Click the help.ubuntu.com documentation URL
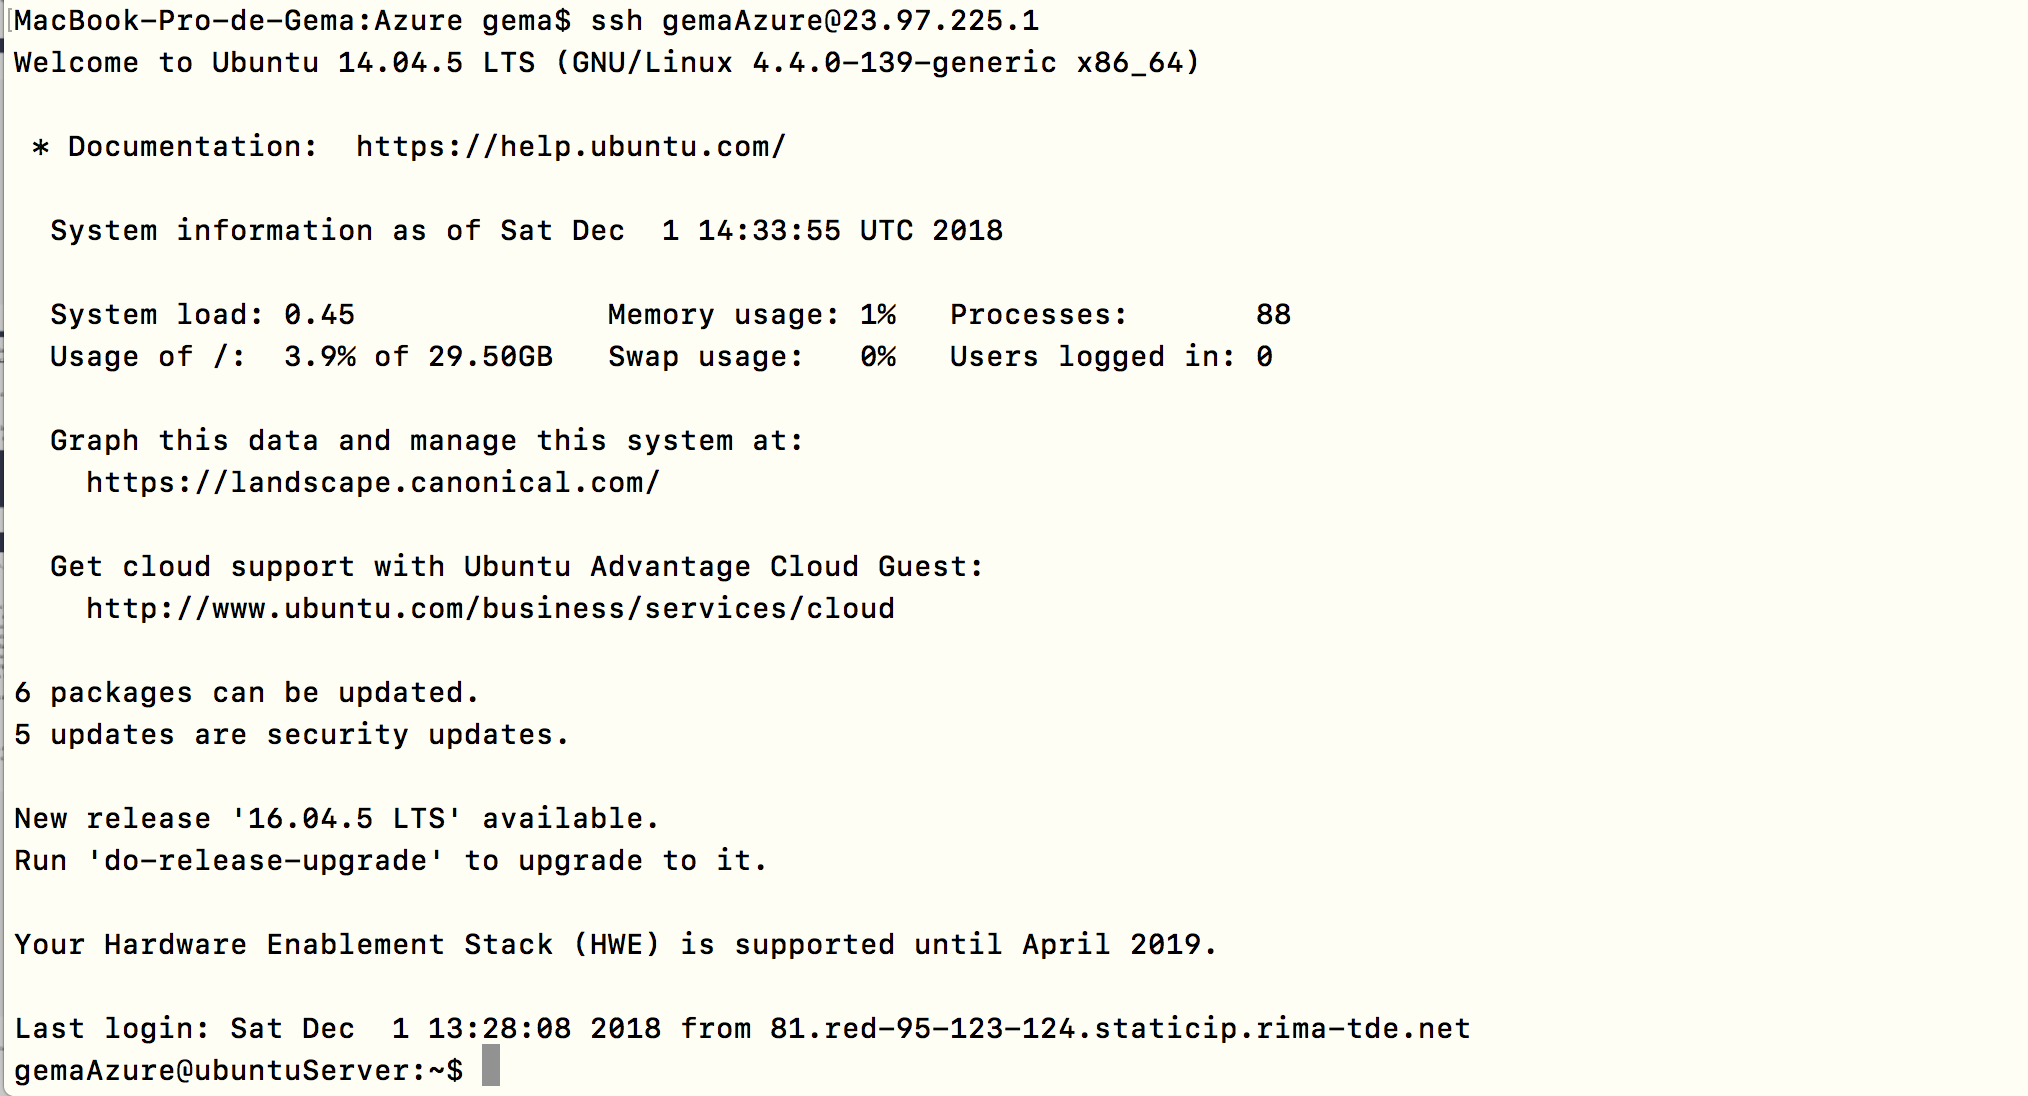2028x1096 pixels. [571, 147]
